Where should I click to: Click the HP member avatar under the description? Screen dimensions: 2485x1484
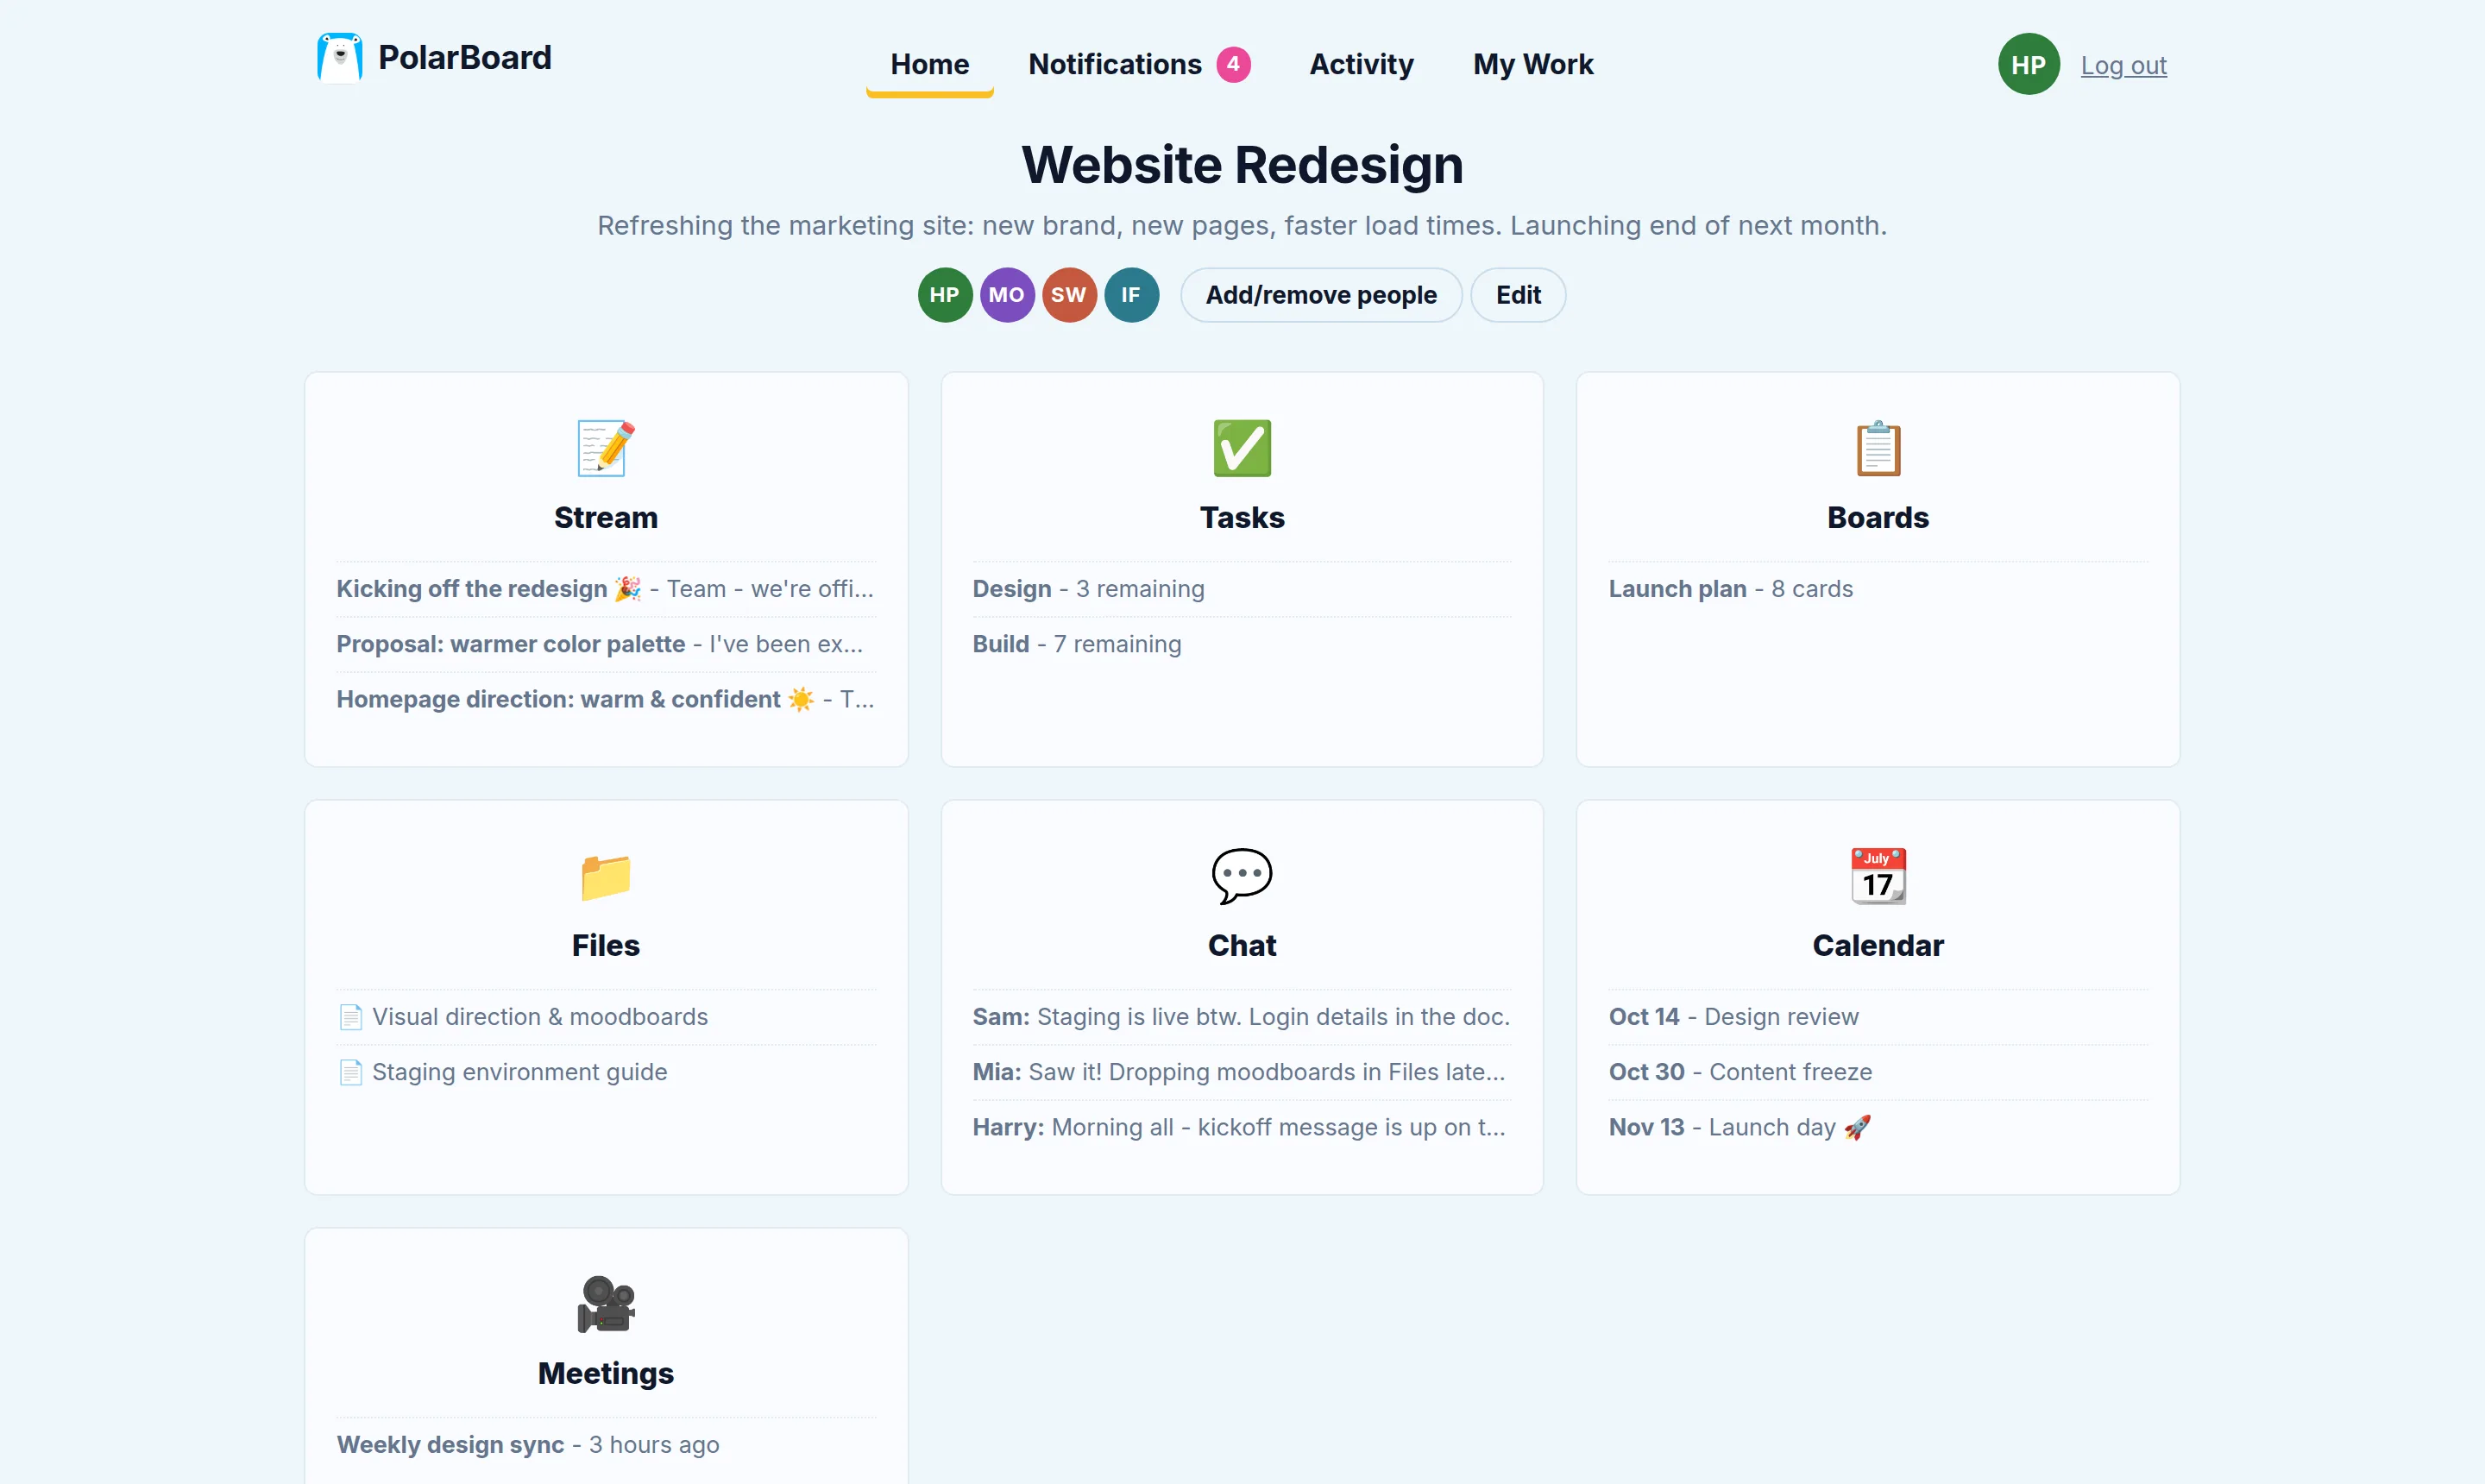click(x=944, y=295)
